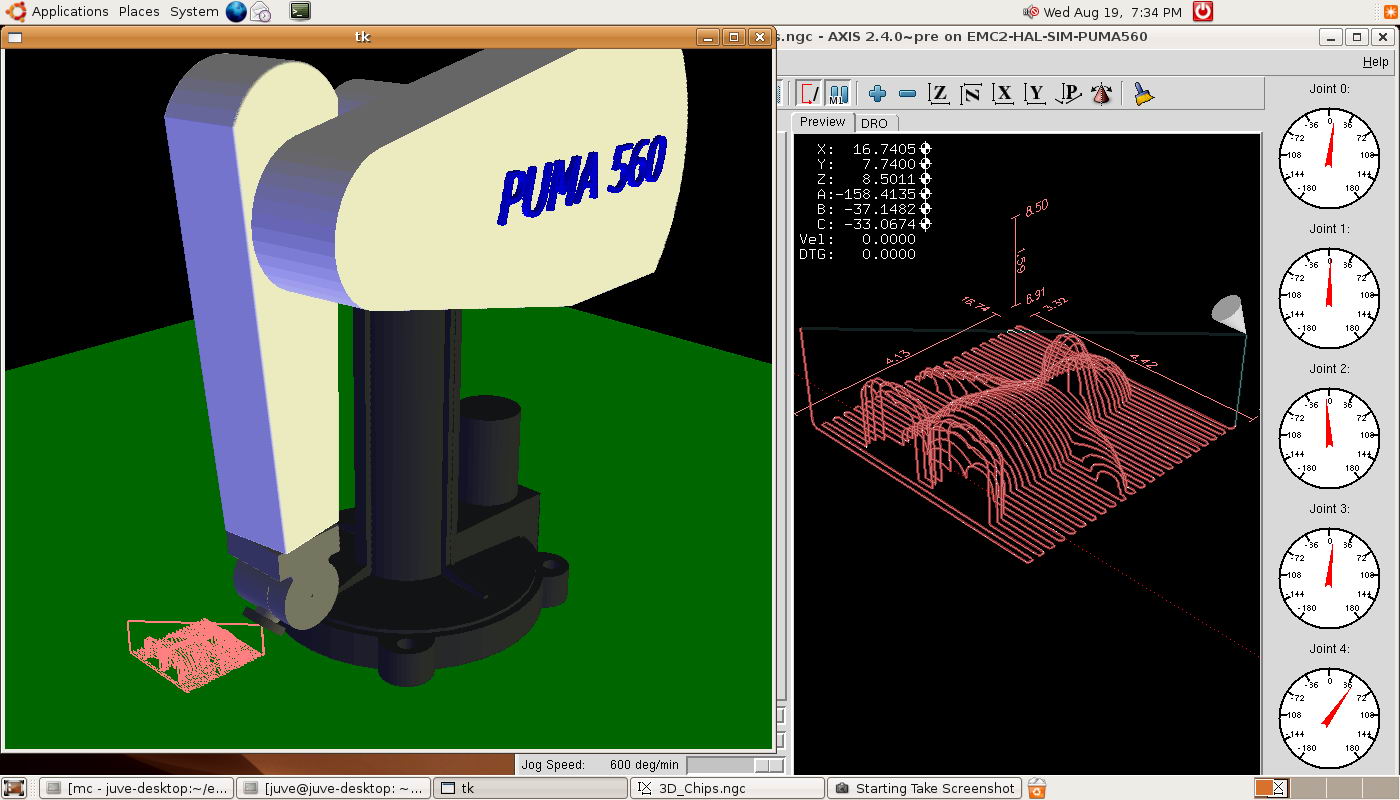
Task: Toggle the skip lines with slash button
Action: [809, 94]
